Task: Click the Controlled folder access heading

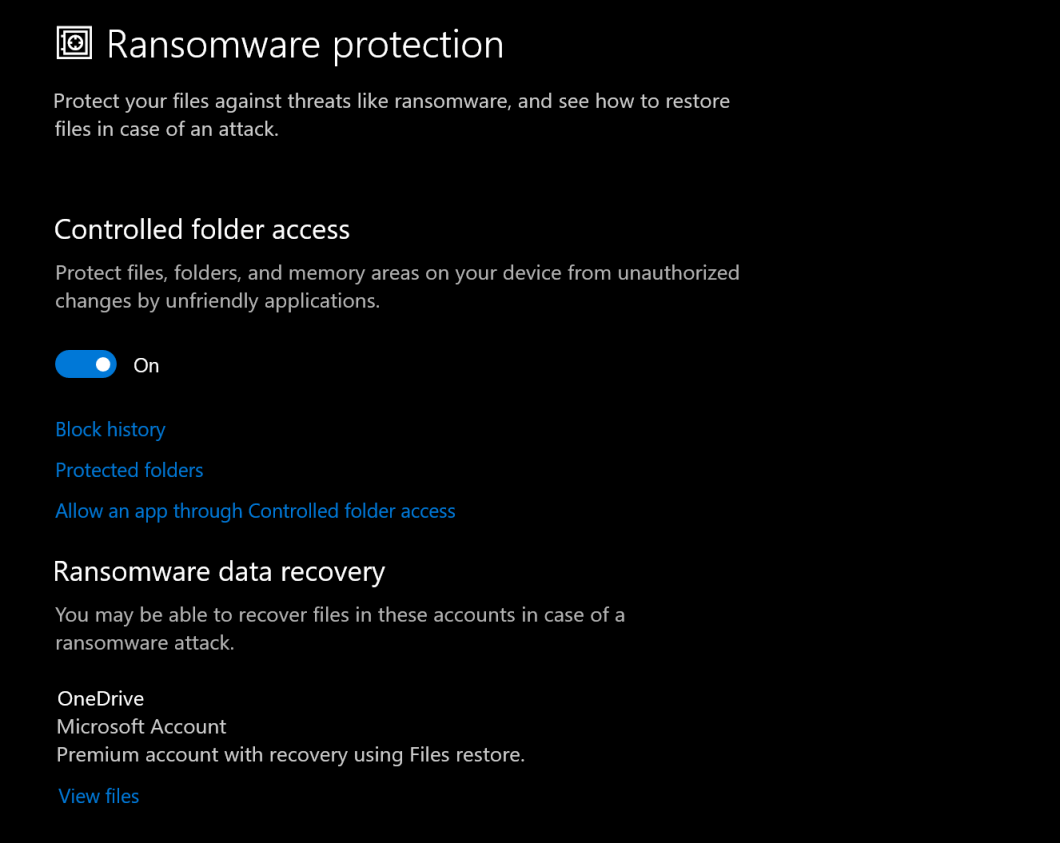Action: tap(202, 229)
